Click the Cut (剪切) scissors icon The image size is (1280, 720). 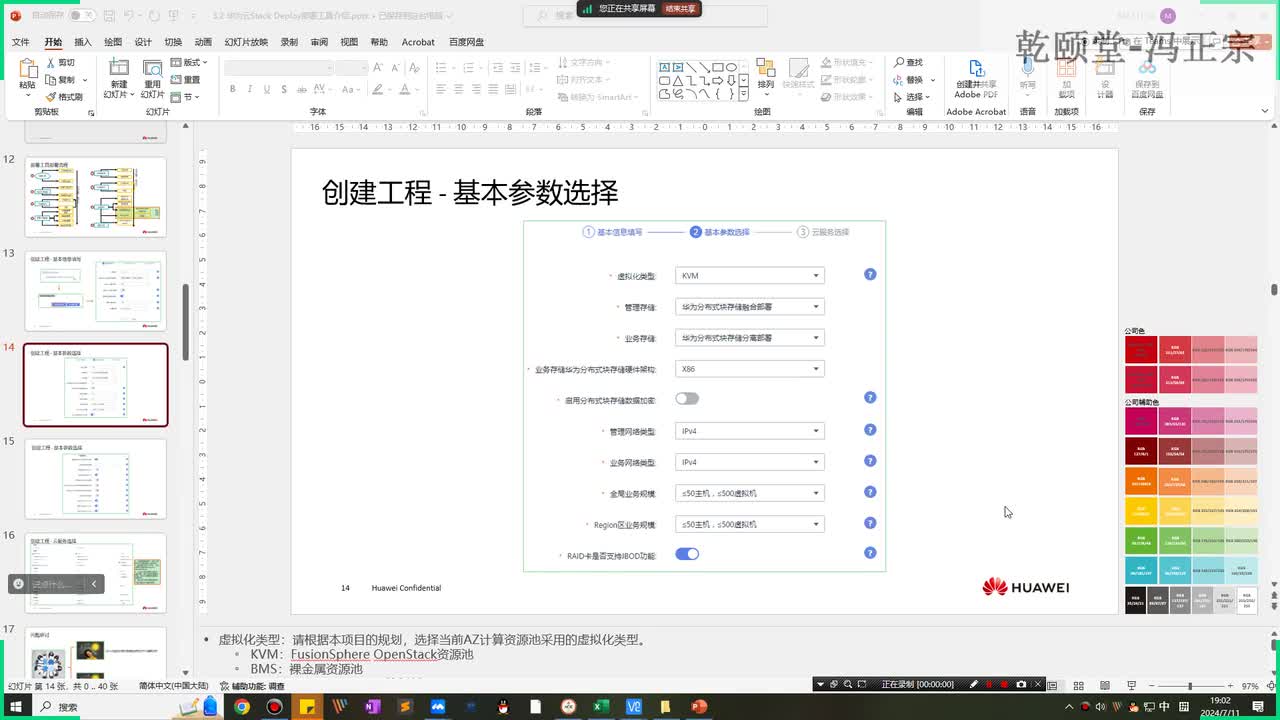pyautogui.click(x=51, y=63)
